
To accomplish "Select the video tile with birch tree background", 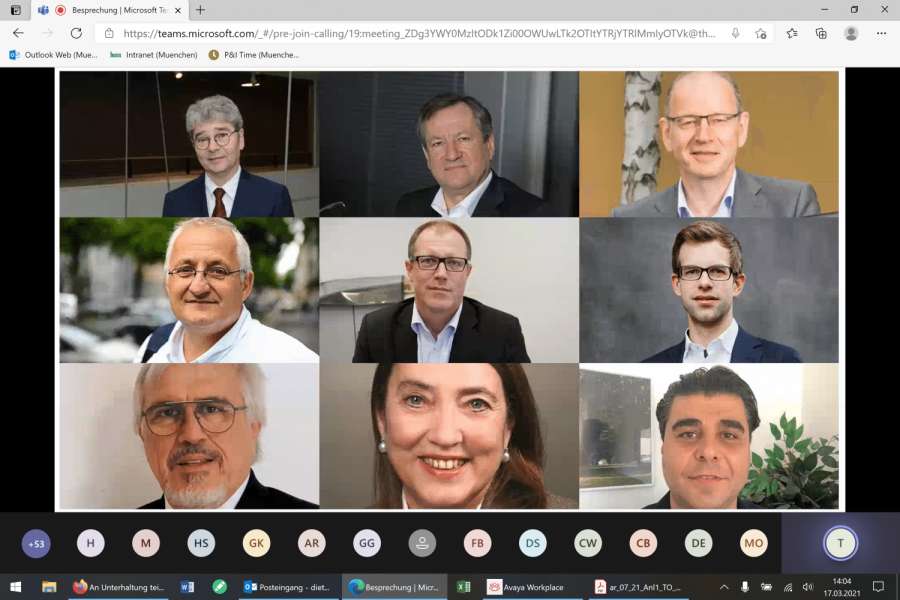I will [709, 144].
